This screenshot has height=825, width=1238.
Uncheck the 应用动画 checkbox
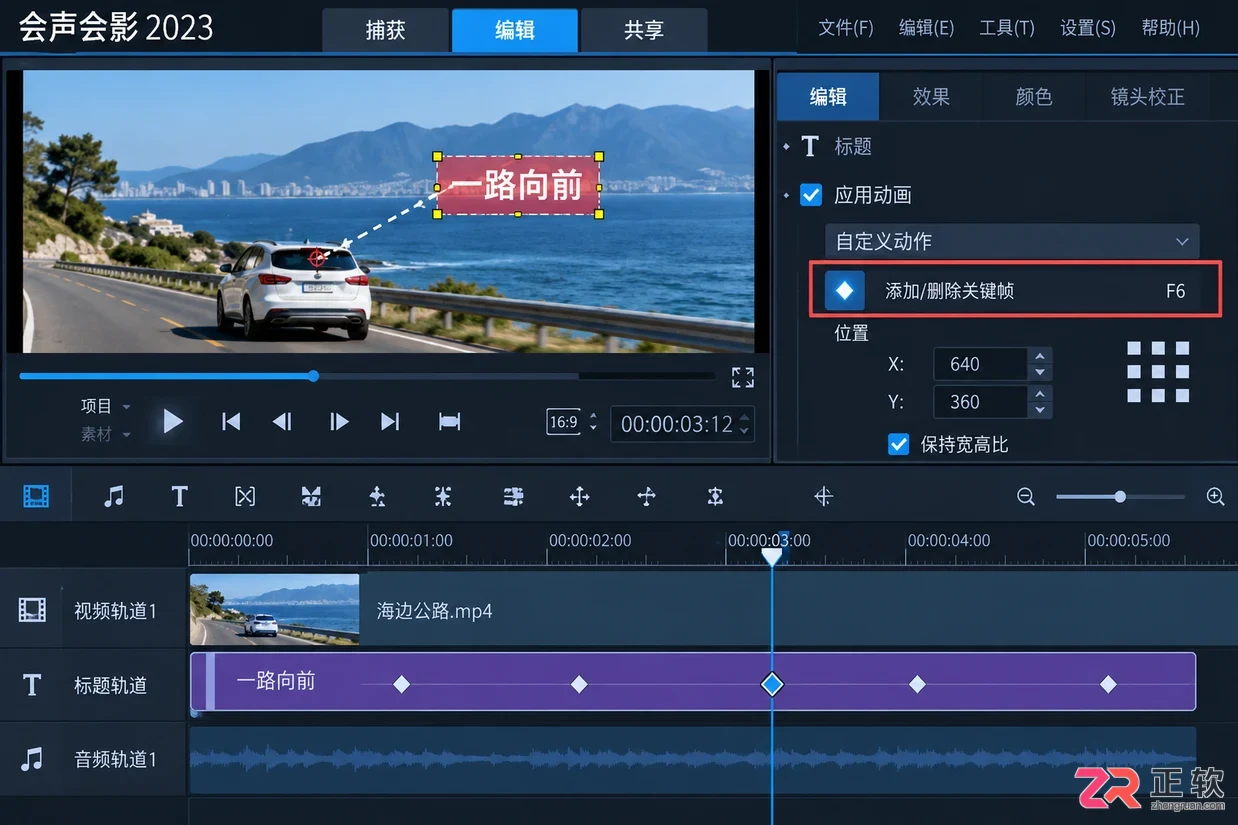pos(811,195)
